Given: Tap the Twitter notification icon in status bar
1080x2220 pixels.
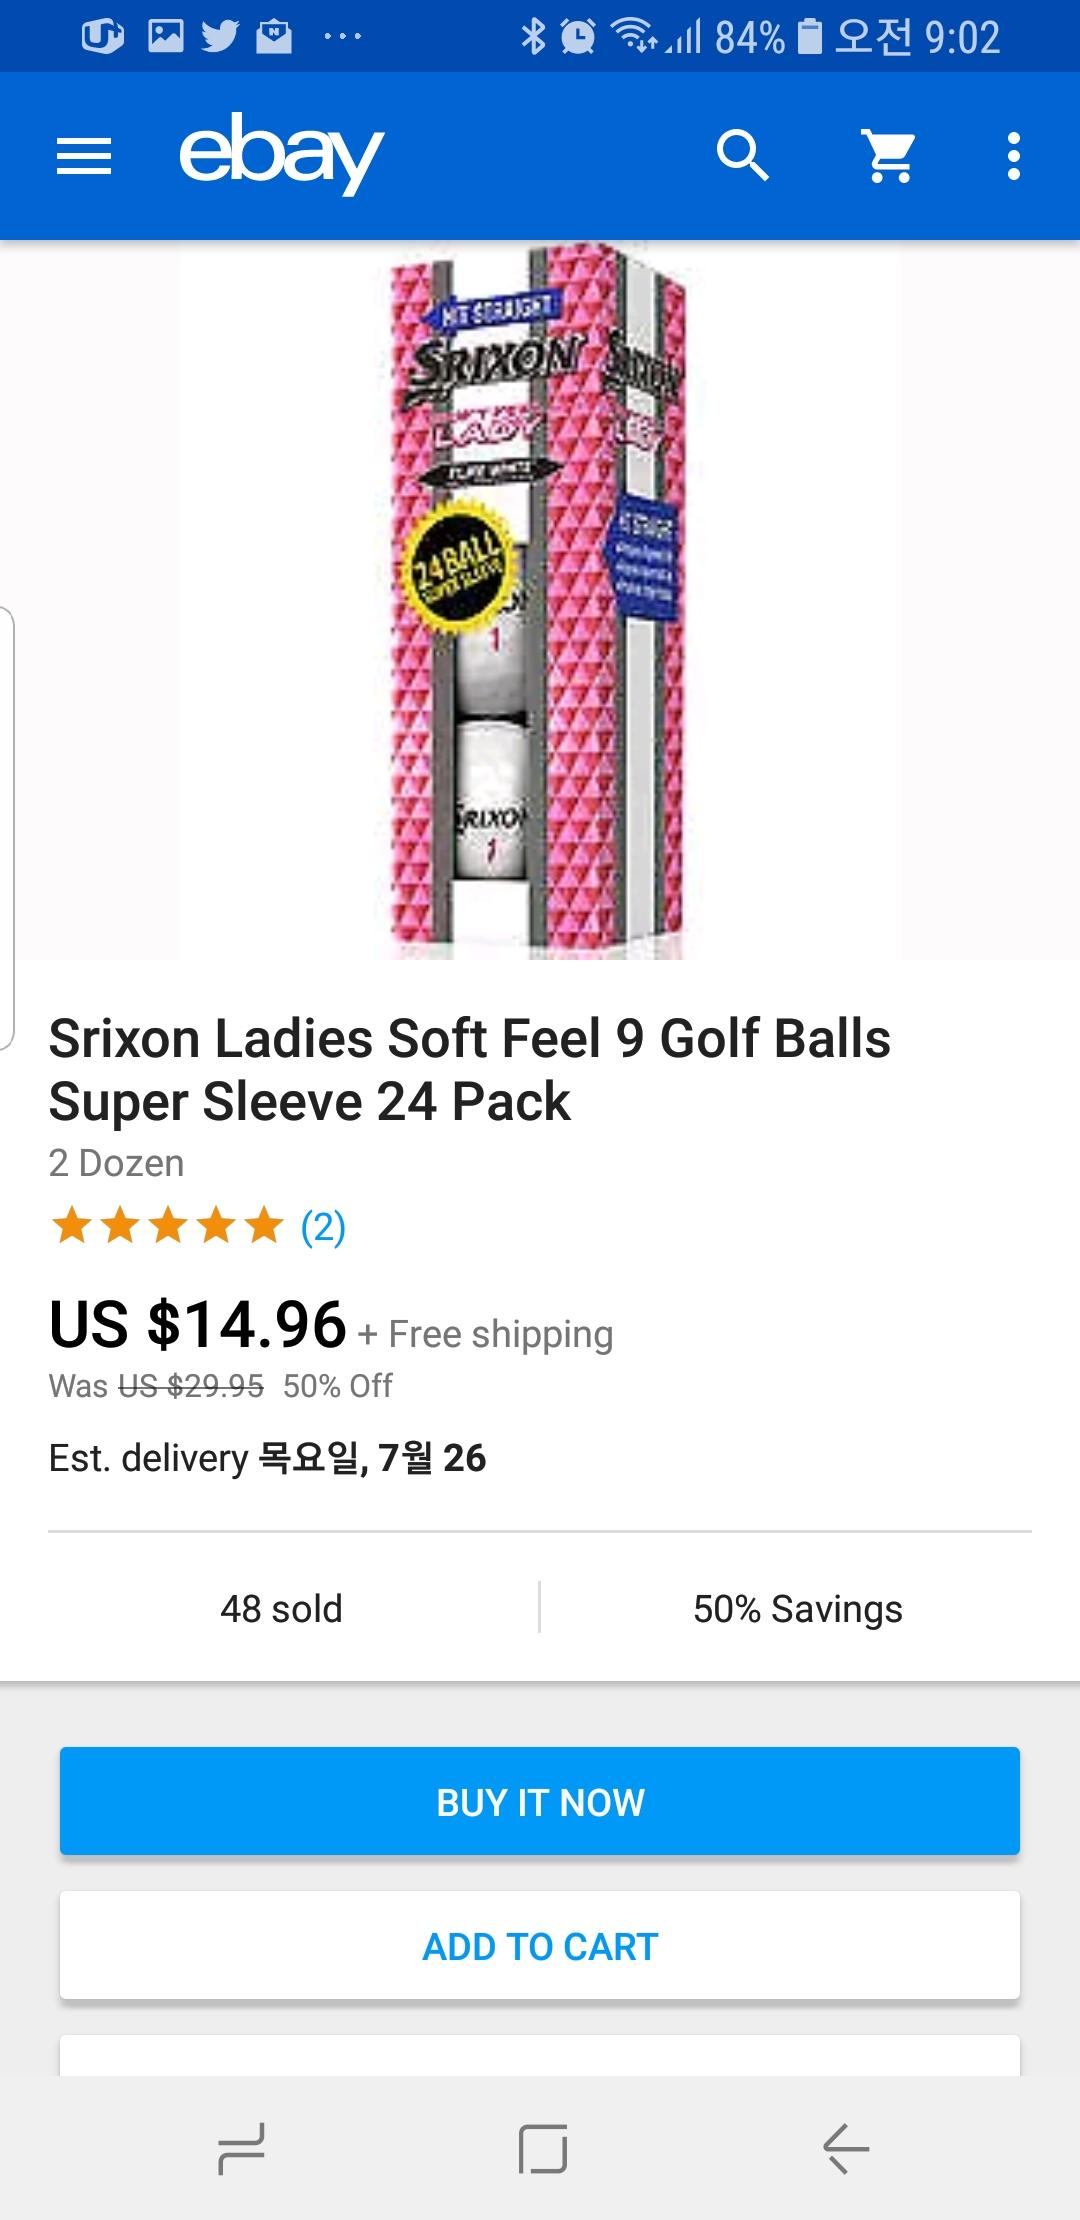Looking at the screenshot, I should 220,37.
